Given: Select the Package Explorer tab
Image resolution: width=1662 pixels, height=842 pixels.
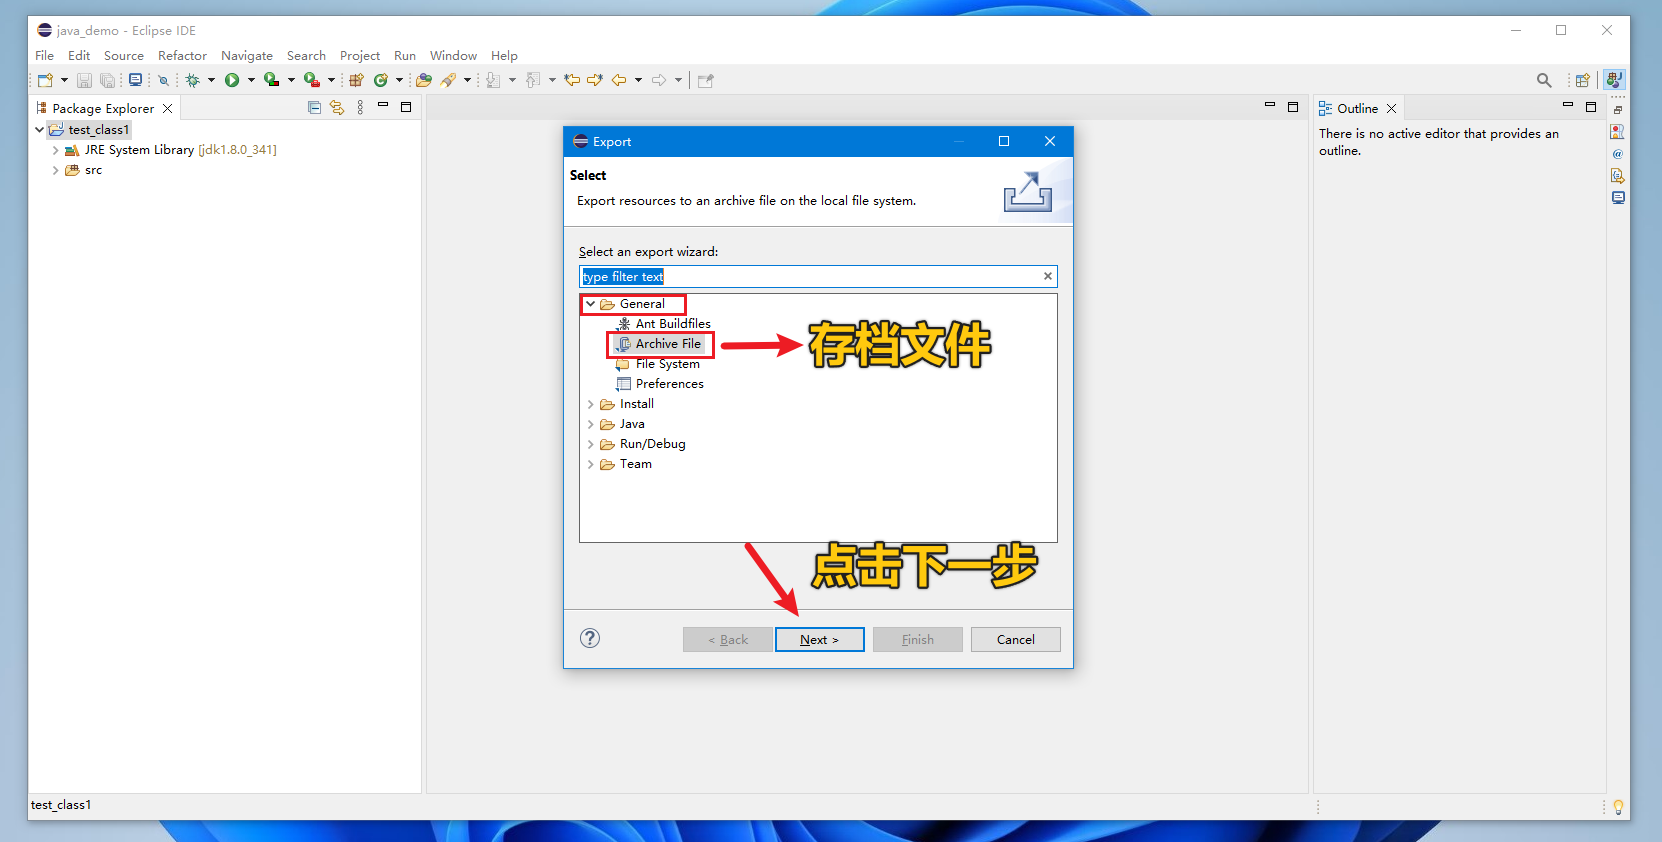Looking at the screenshot, I should point(104,108).
